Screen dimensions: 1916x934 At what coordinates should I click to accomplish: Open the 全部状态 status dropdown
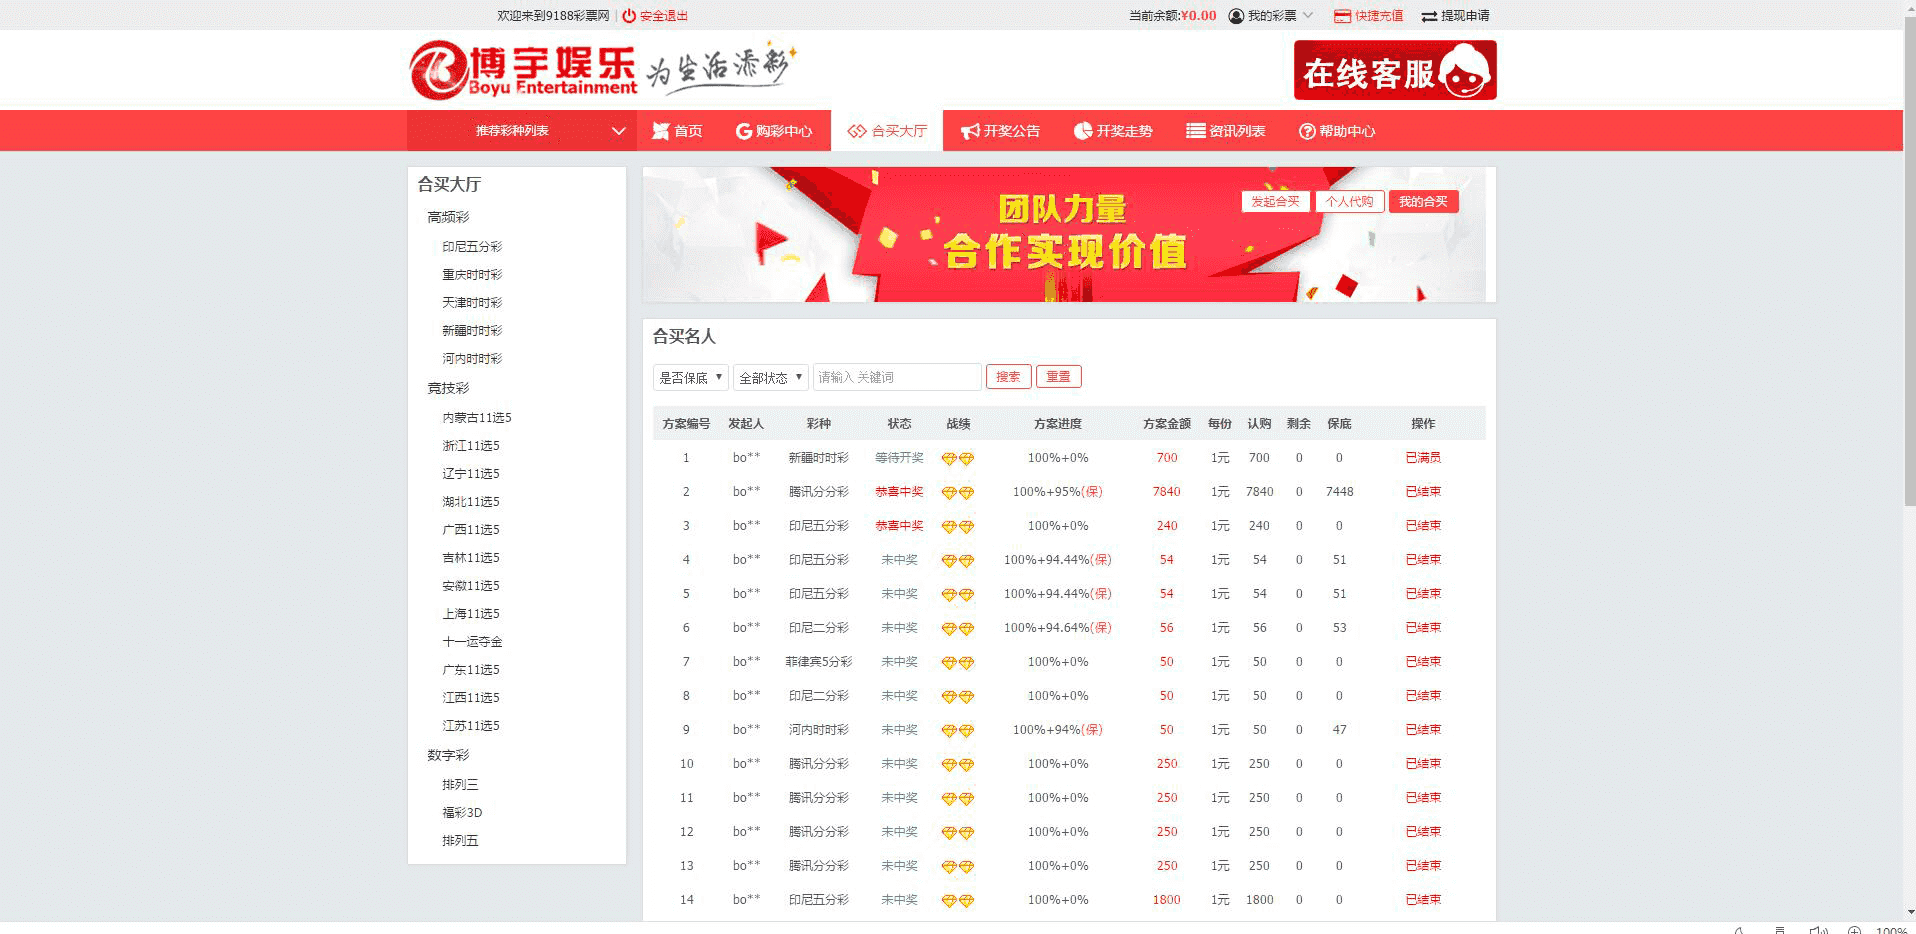[x=770, y=377]
